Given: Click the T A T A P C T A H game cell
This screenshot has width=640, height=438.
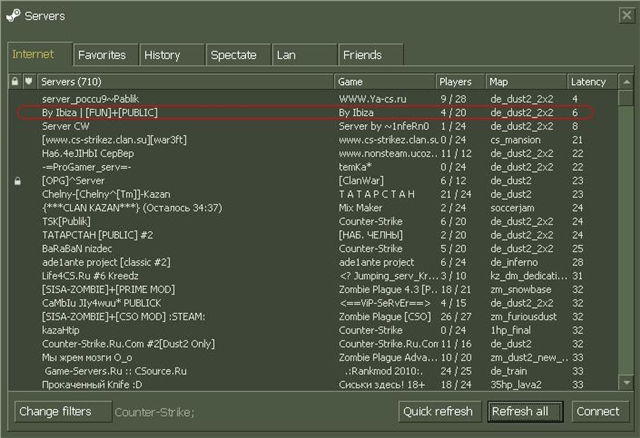Looking at the screenshot, I should [x=377, y=194].
